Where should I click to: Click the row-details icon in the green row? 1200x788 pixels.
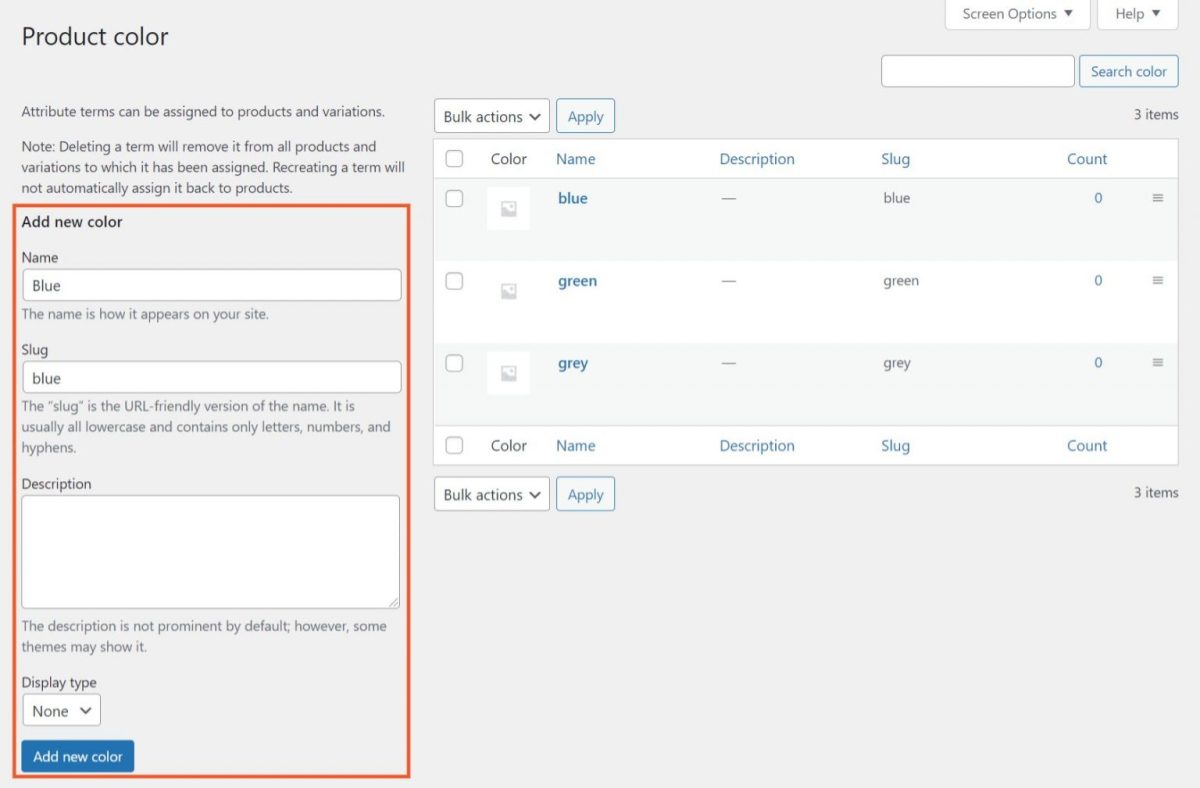tap(1157, 280)
